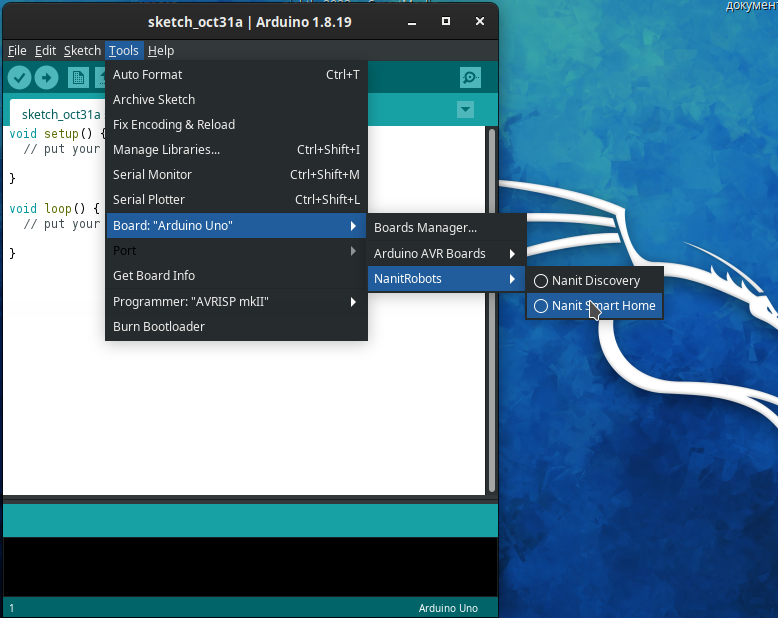Click Get Board Info entry

tap(236, 275)
